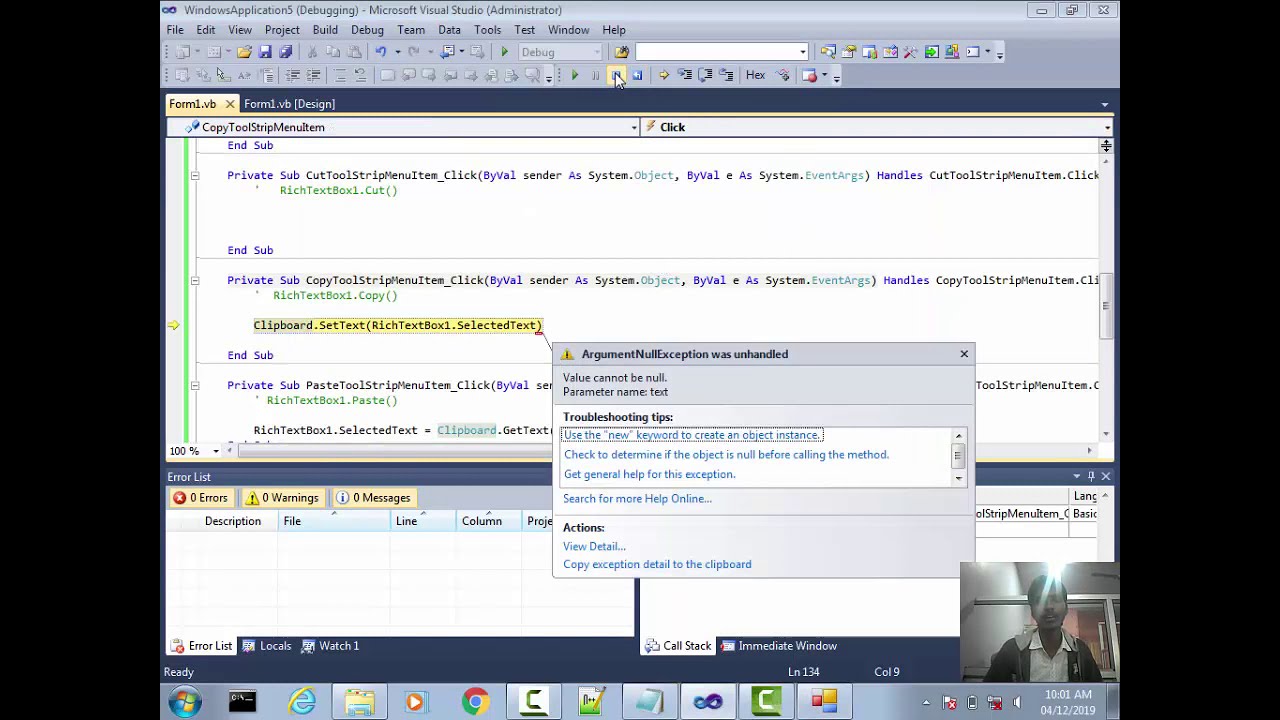
Task: Switch to Form1.vb [Design] tab
Action: (x=289, y=104)
